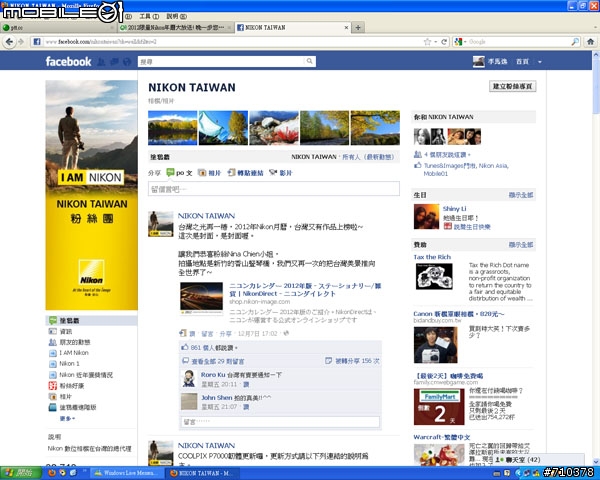Select the link share icon
The height and width of the screenshot is (480, 600).
tap(231, 173)
